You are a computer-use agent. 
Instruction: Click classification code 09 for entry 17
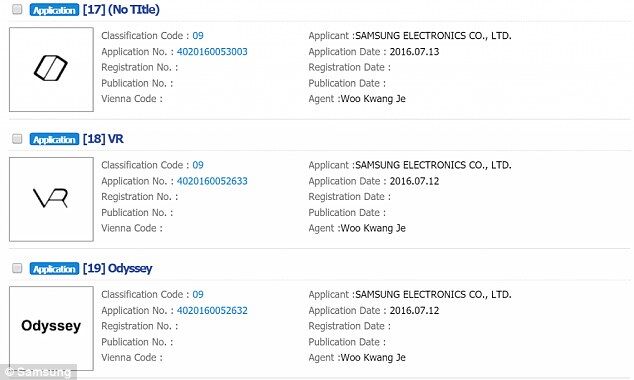[x=198, y=36]
